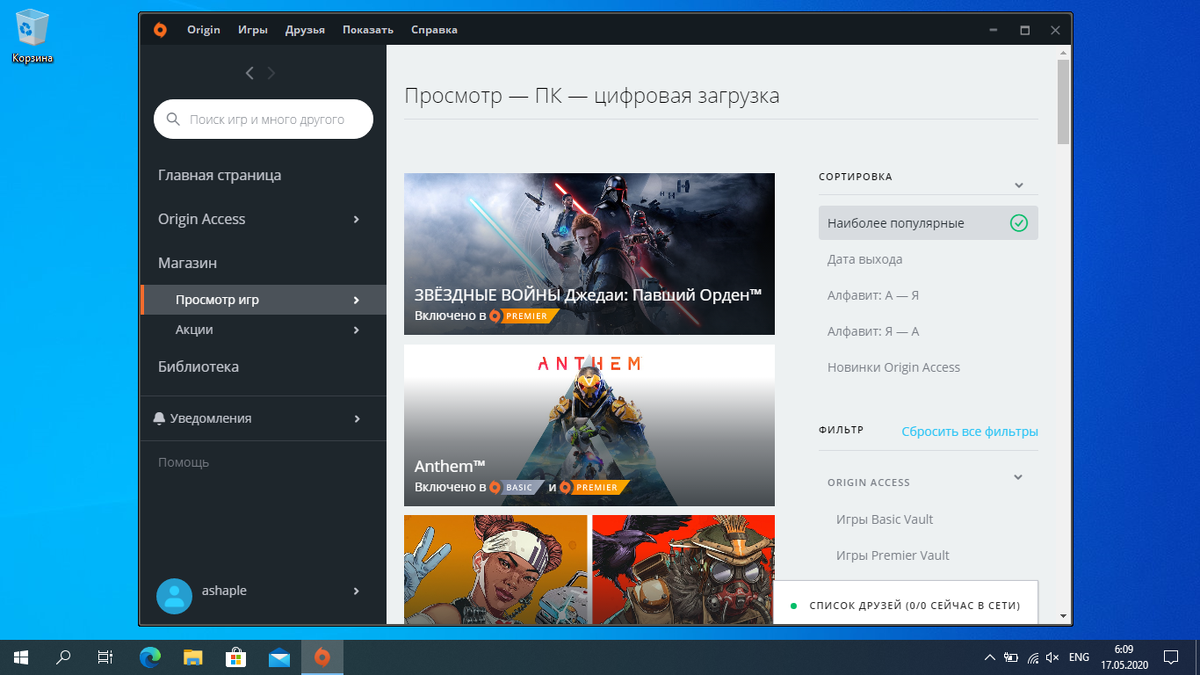
Task: Click the vertical scrollbar thumb
Action: click(1063, 101)
